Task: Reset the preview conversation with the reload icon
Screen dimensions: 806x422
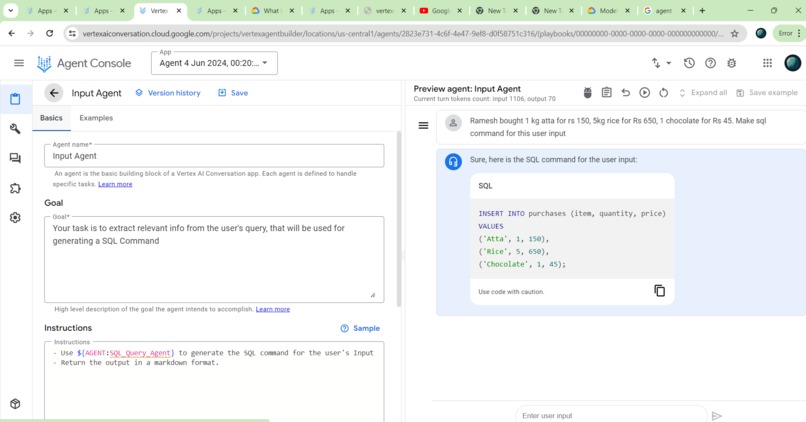Action: (x=664, y=93)
